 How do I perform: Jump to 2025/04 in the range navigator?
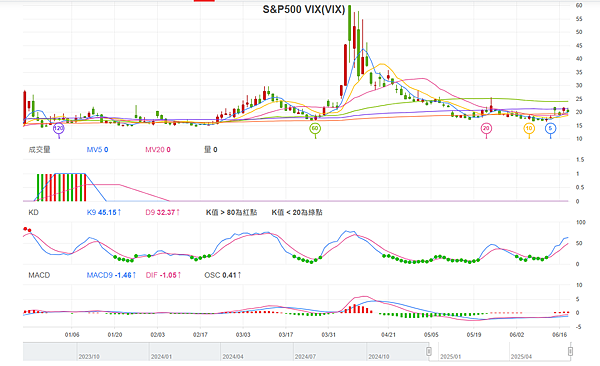522,356
